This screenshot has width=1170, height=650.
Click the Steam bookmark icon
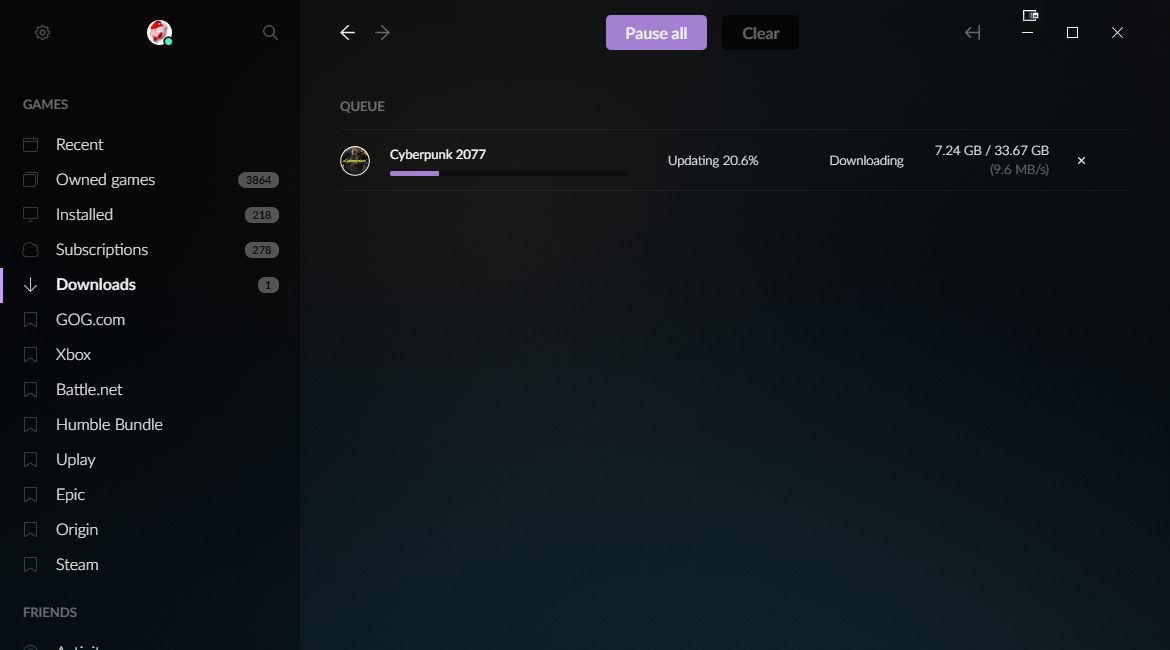(x=31, y=565)
